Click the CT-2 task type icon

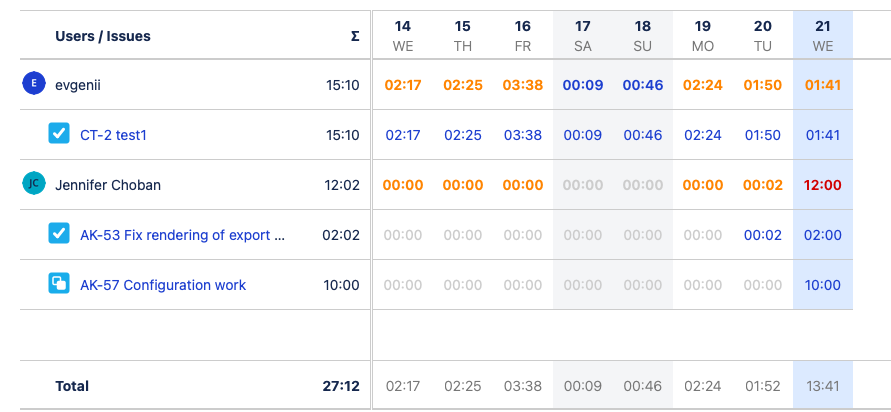pos(59,134)
